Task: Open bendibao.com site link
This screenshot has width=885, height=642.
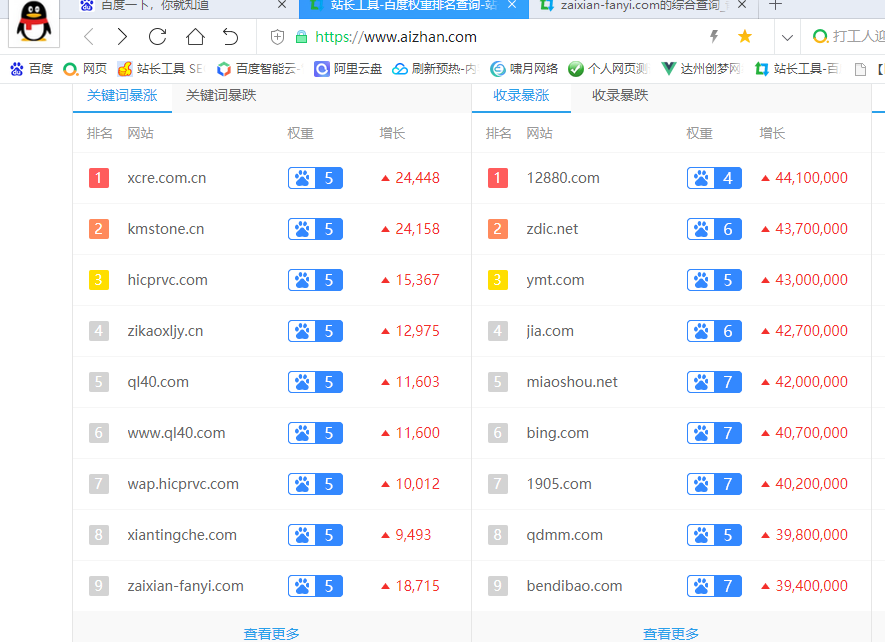Action: (x=574, y=586)
